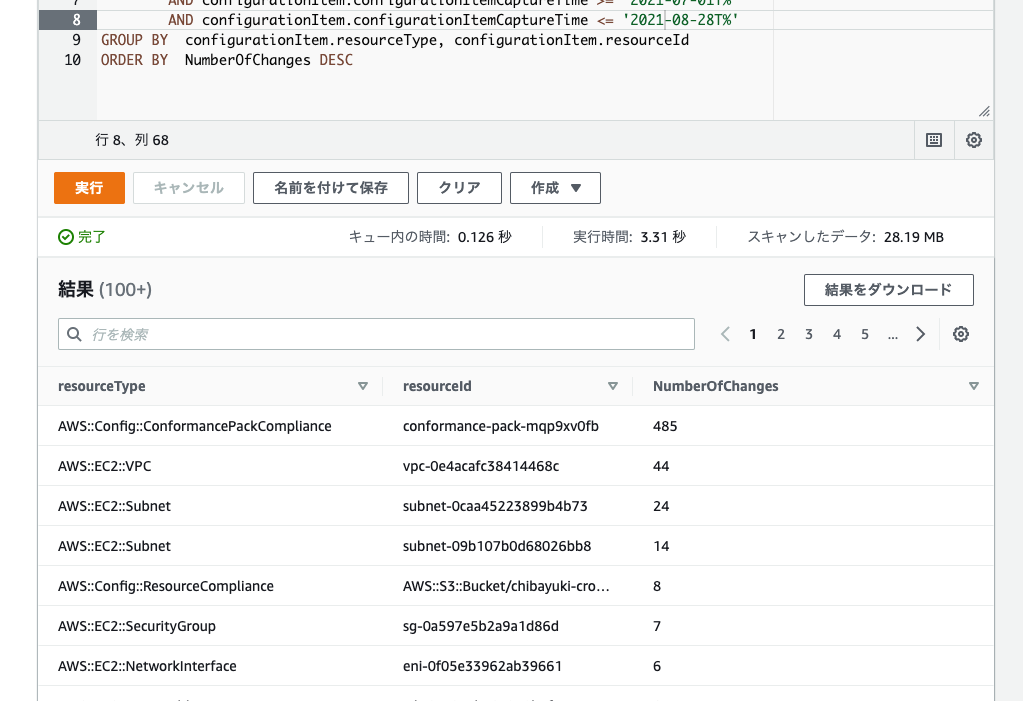Image resolution: width=1023 pixels, height=701 pixels.
Task: Click ORDER BY keyword on line 10
Action: coord(134,60)
